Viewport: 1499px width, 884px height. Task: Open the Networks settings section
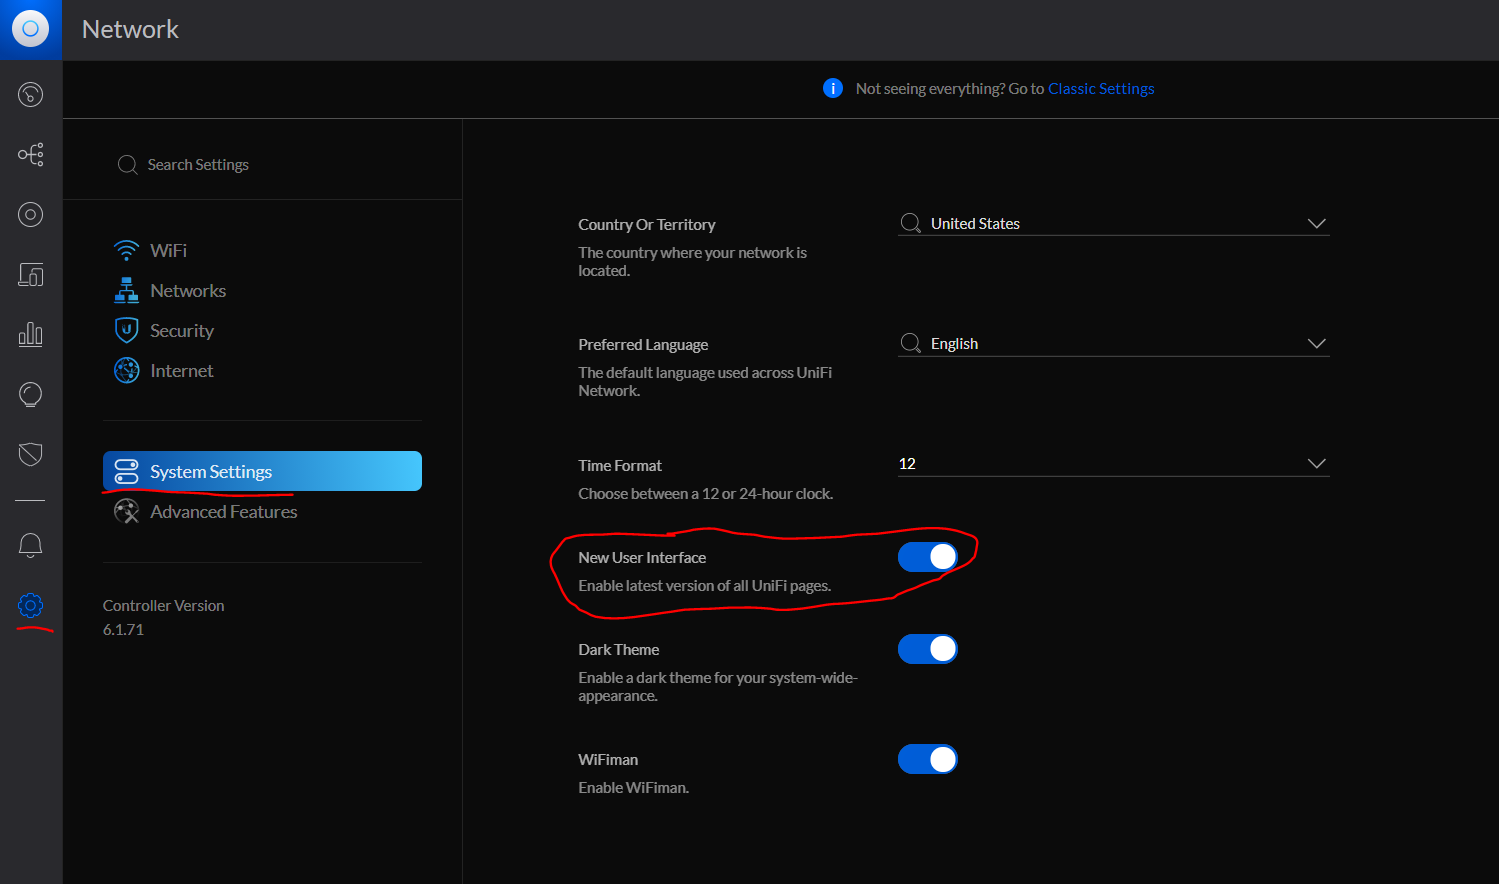(187, 291)
